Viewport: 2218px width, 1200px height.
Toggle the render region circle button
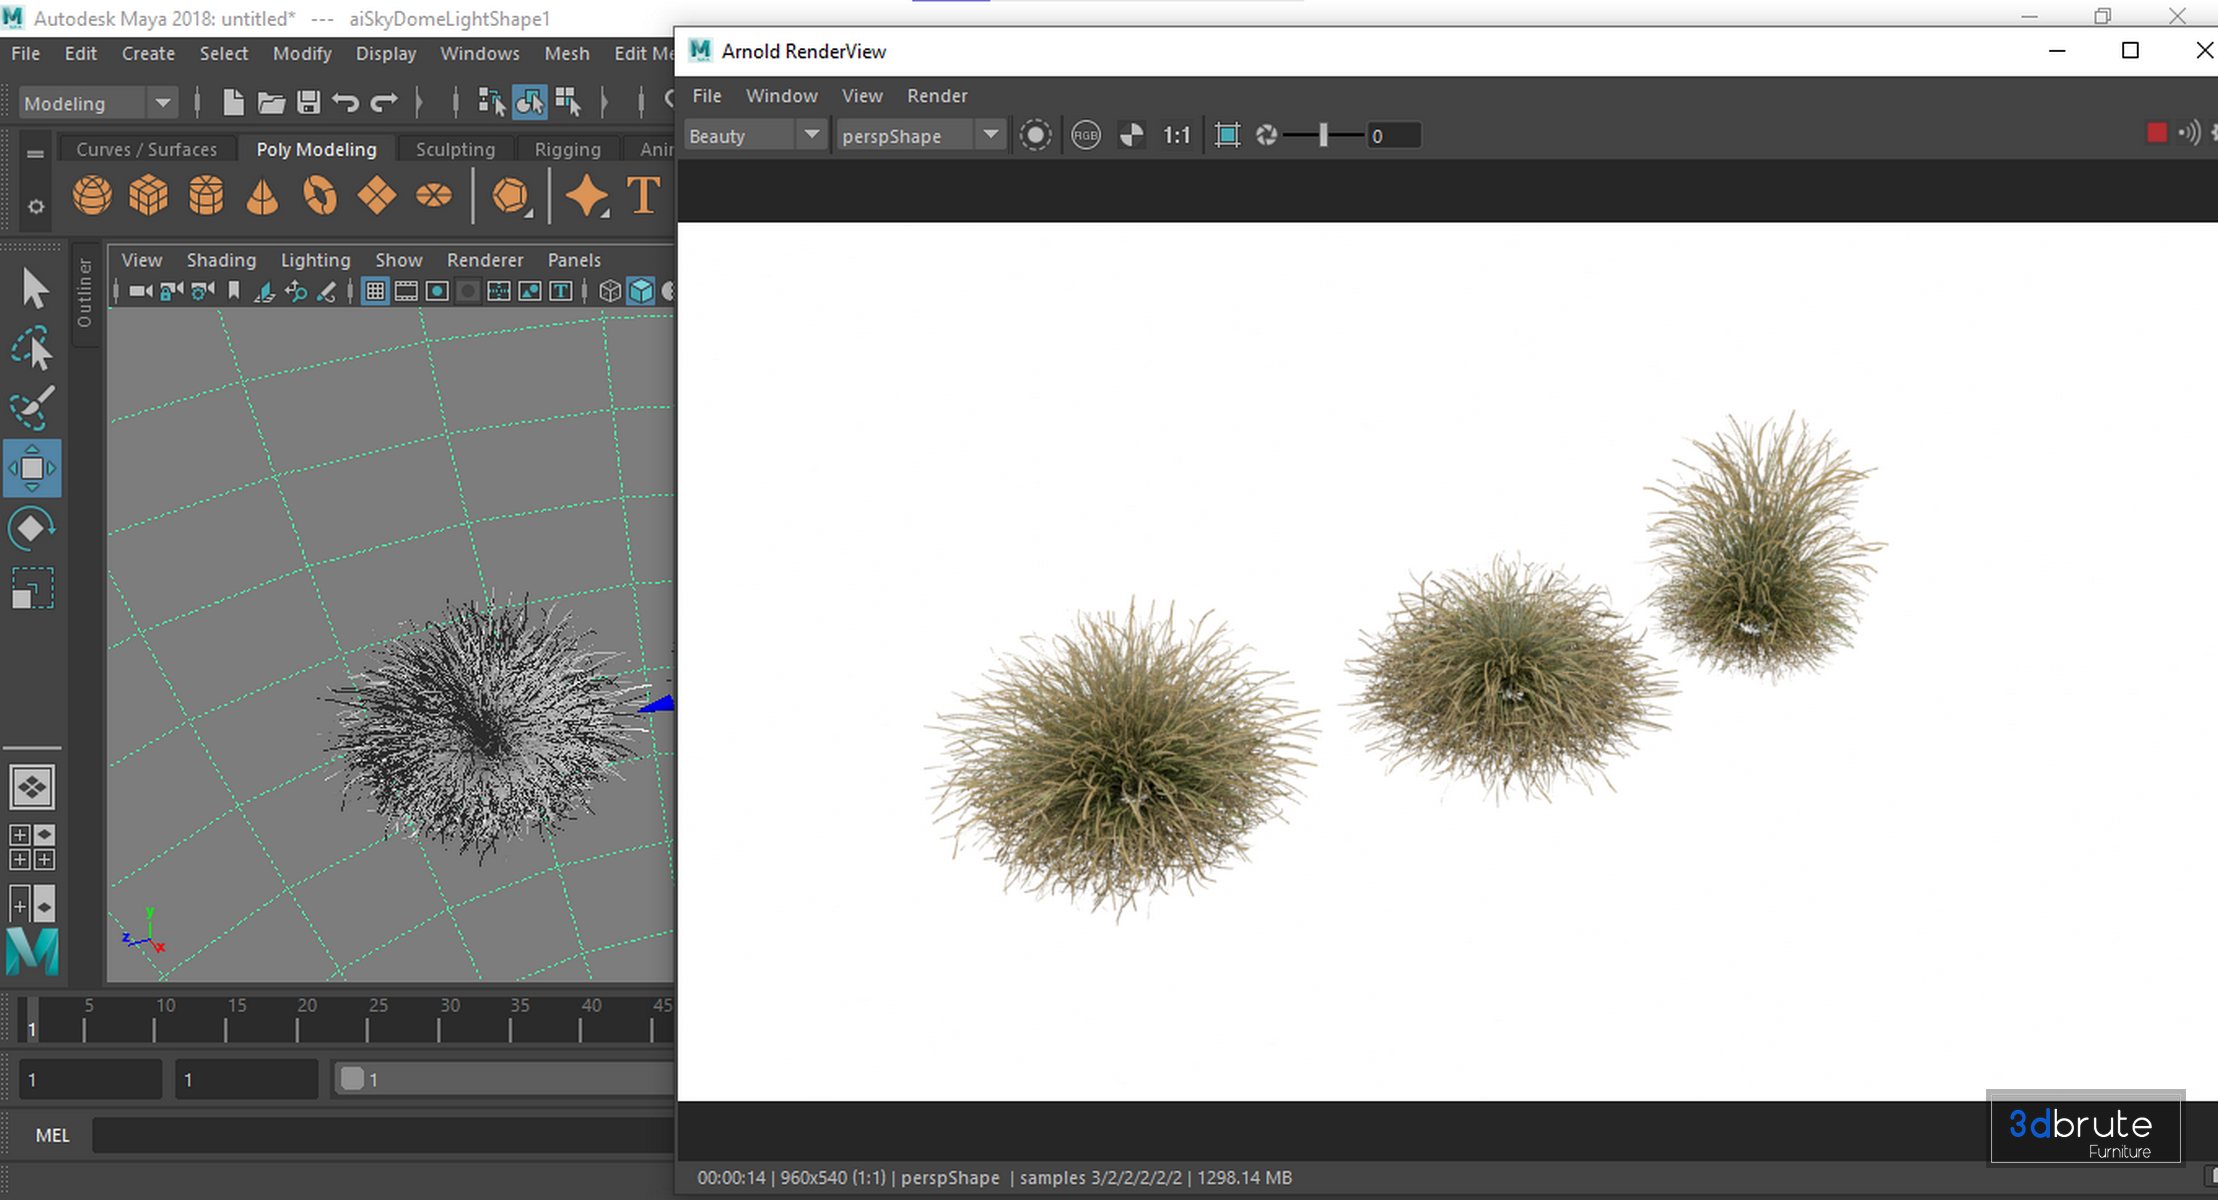(1035, 135)
